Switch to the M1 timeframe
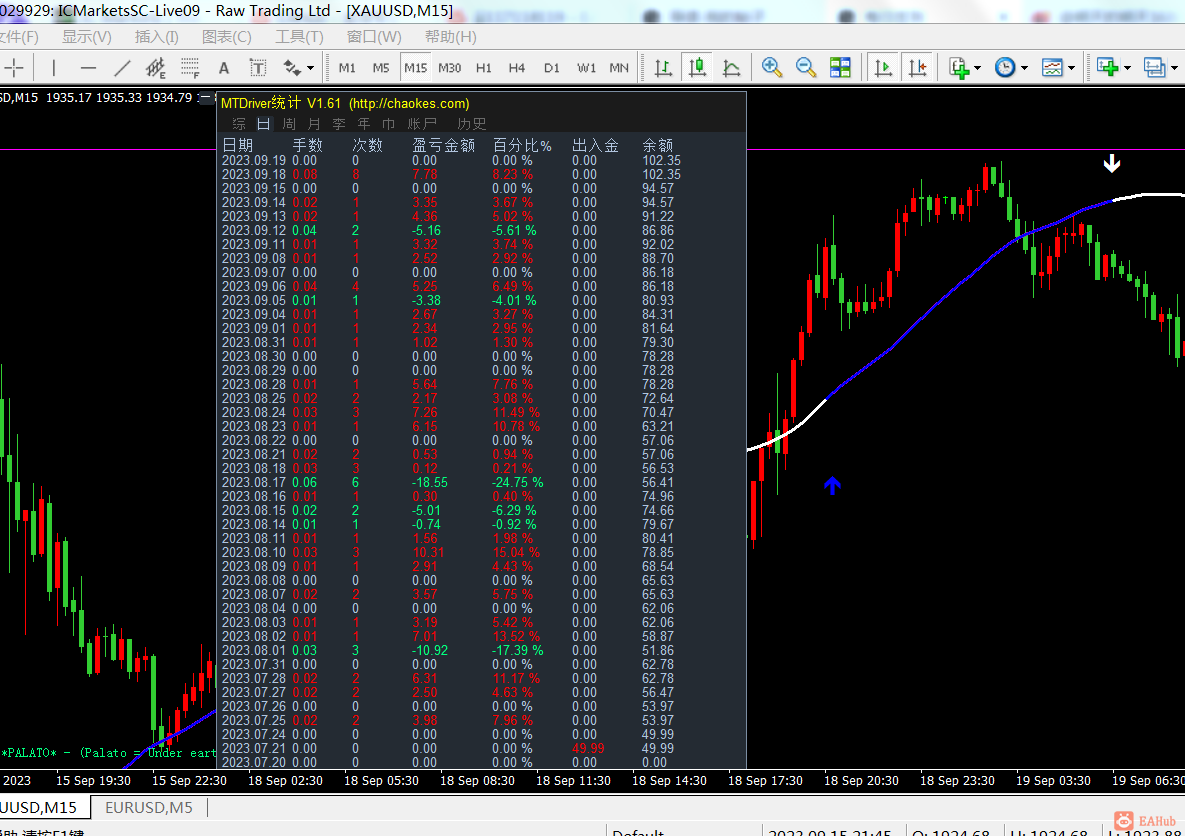Image resolution: width=1185 pixels, height=836 pixels. (347, 68)
